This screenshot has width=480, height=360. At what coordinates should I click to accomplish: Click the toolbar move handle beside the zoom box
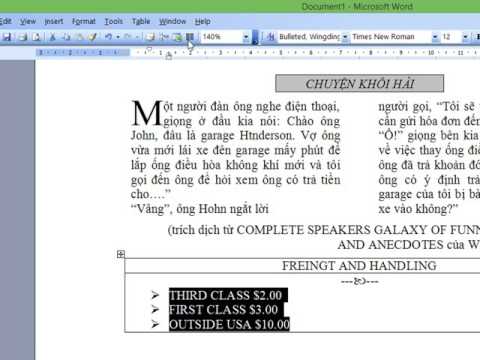click(x=256, y=37)
